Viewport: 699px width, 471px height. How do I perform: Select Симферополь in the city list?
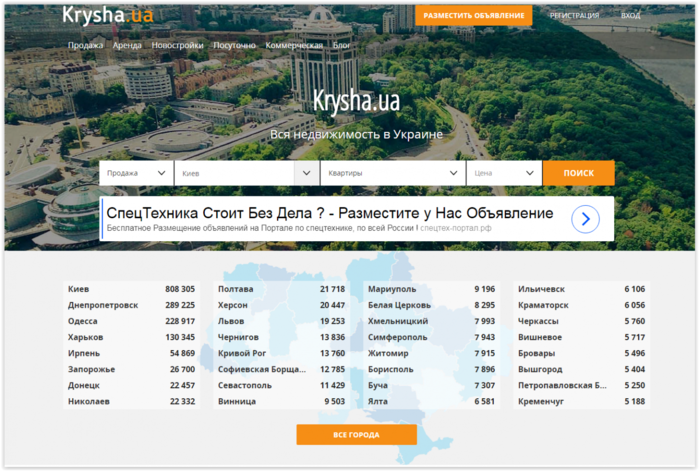(397, 337)
